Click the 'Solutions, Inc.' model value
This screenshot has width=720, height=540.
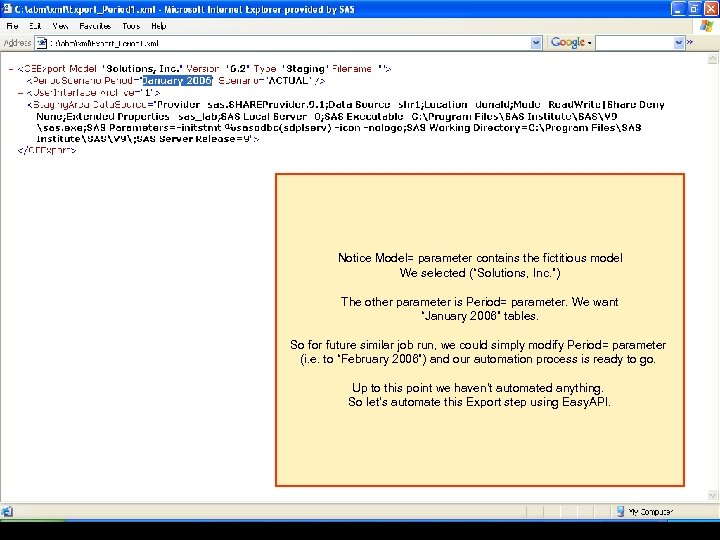[144, 69]
